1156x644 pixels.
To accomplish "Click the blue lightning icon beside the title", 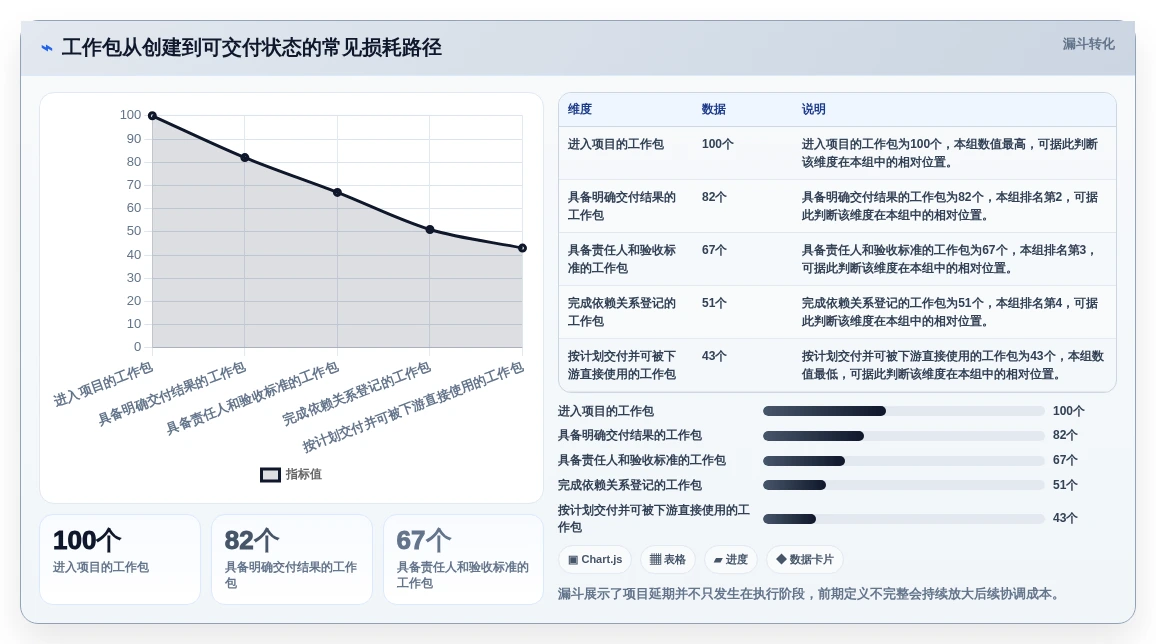I will (47, 48).
